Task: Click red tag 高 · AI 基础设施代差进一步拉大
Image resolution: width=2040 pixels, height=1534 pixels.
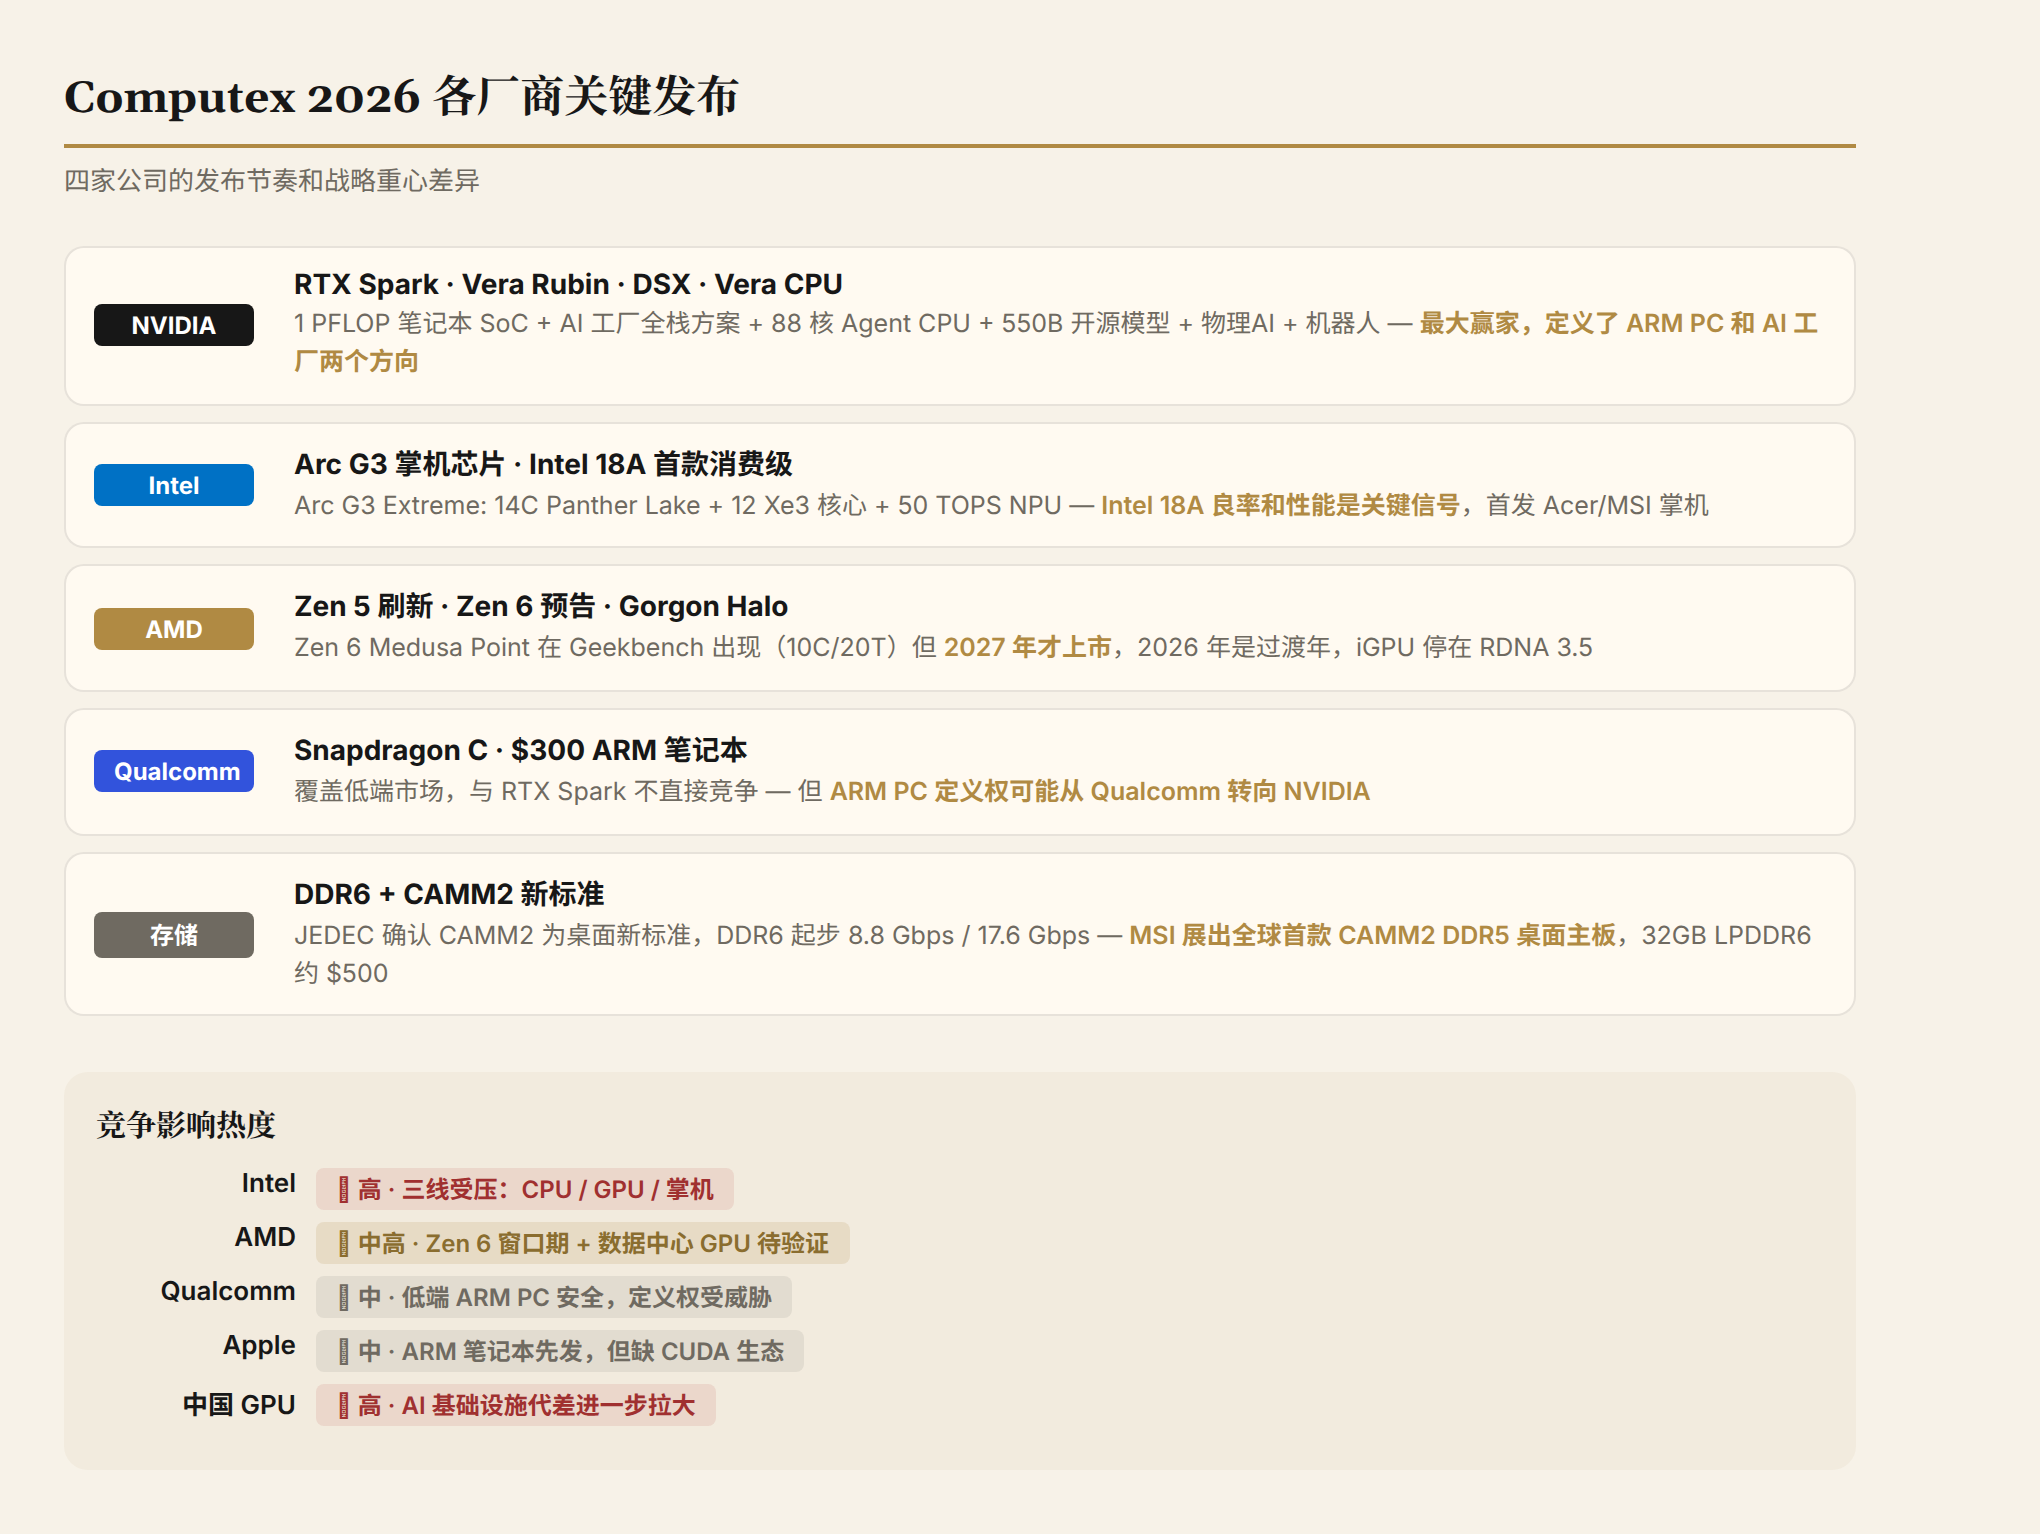Action: [516, 1405]
